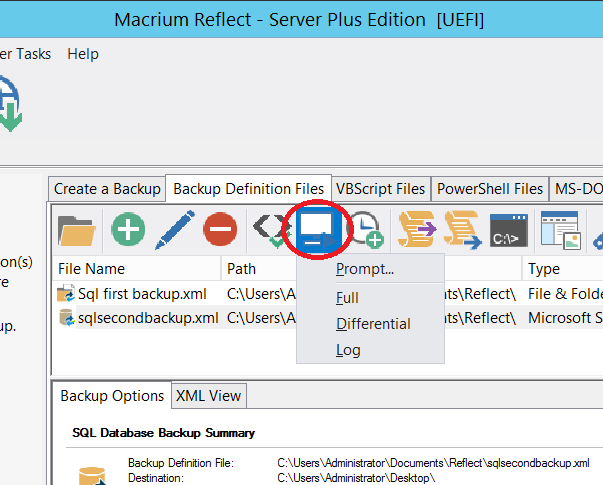Click sqlsecondbackup.xml database icon
This screenshot has height=485, width=603.
[66, 318]
